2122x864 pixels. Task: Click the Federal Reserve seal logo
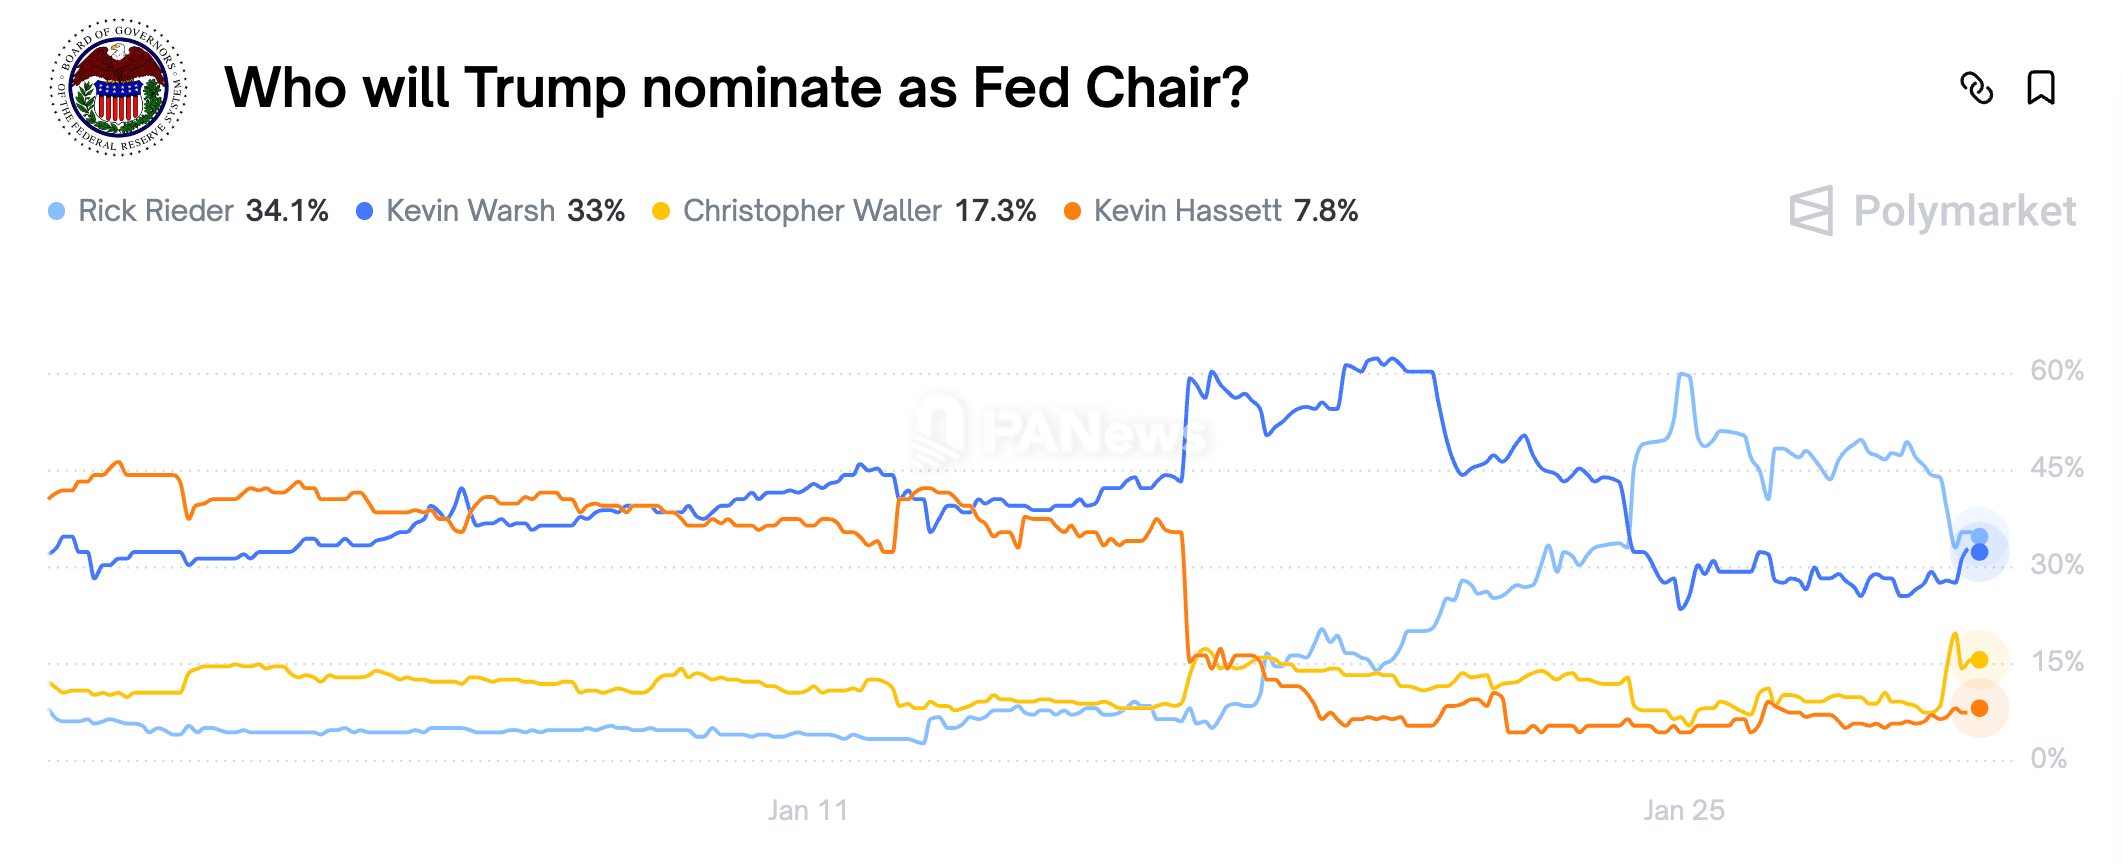119,87
